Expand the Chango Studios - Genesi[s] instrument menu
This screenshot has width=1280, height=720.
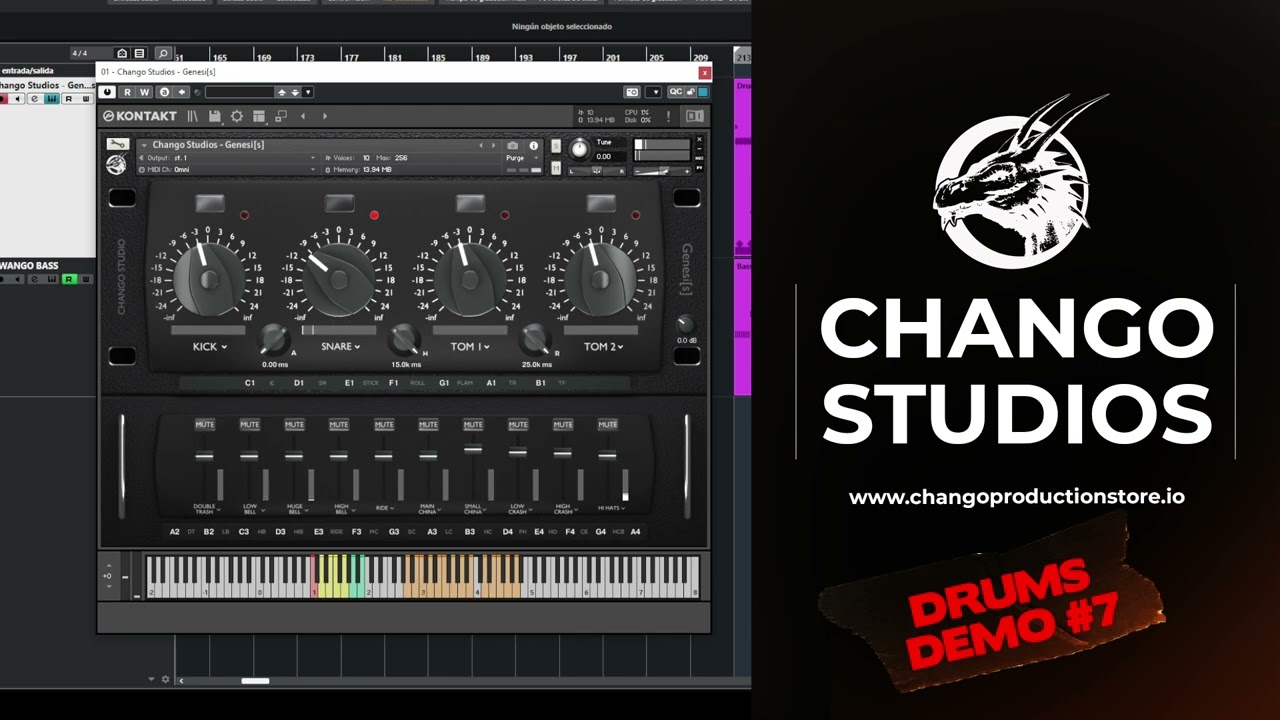[145, 145]
